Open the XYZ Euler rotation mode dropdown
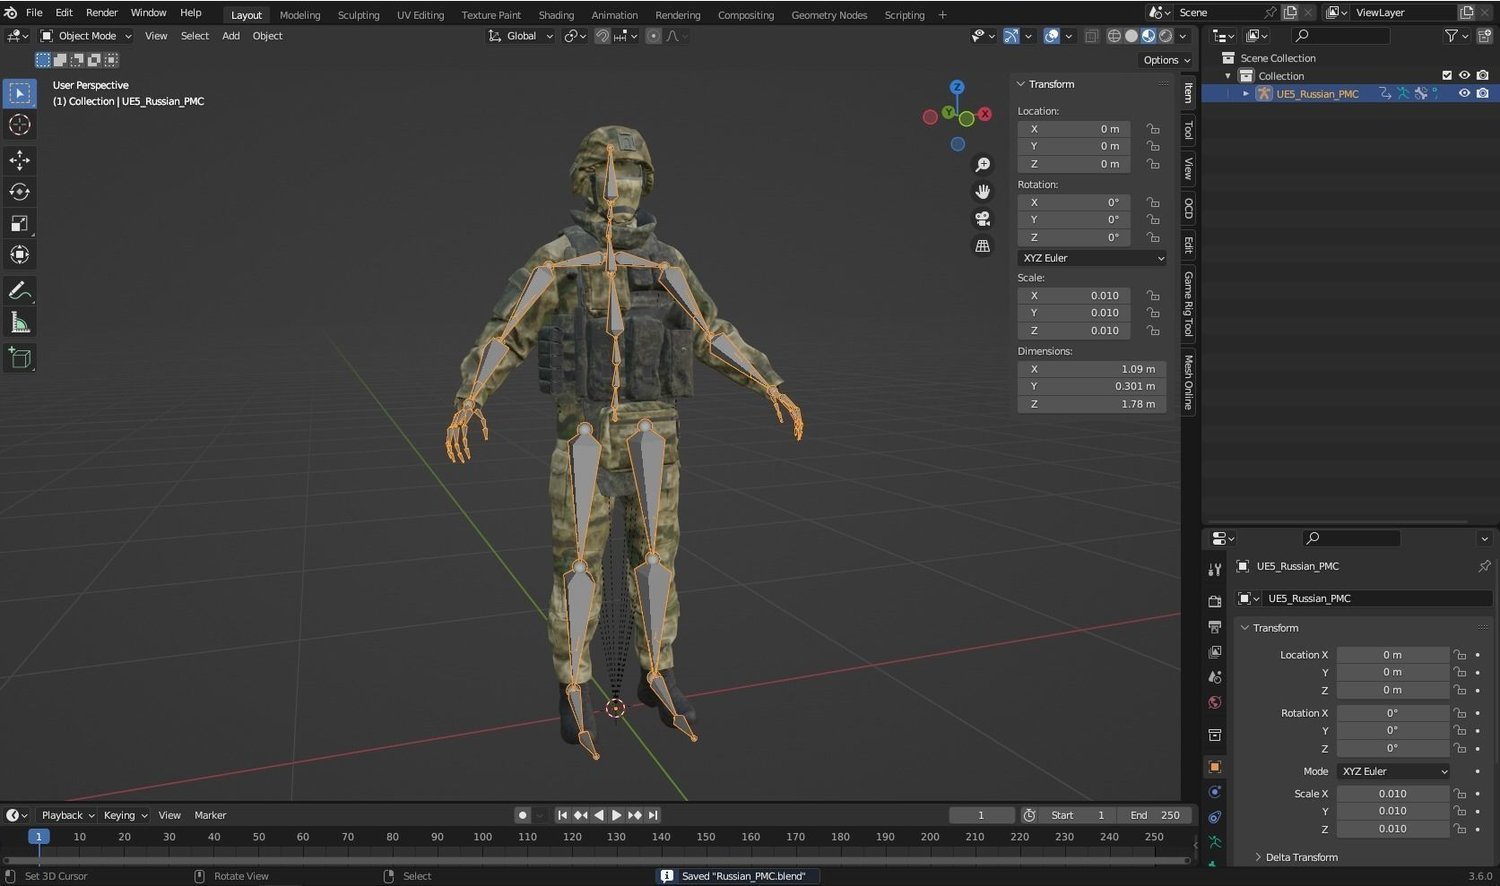Viewport: 1500px width, 886px height. [x=1092, y=258]
